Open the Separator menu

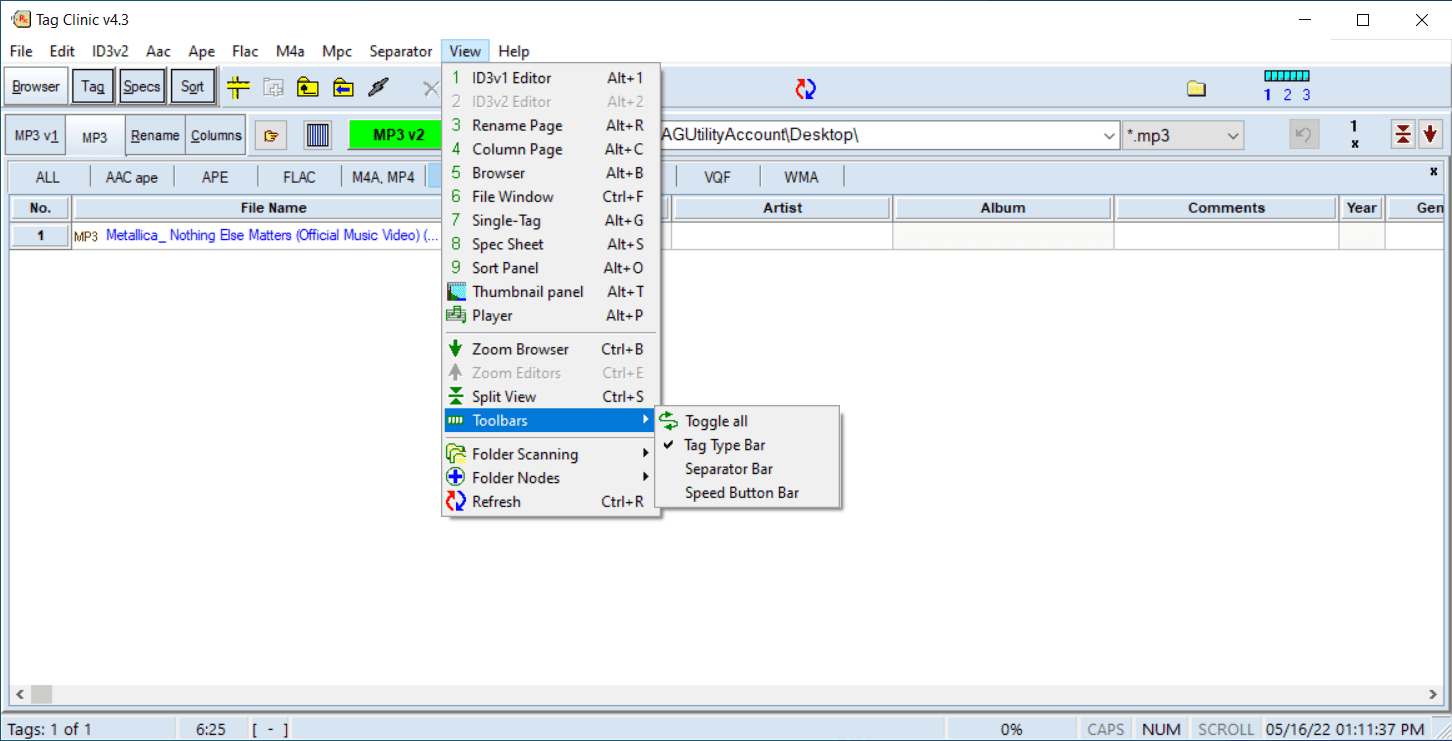point(401,51)
